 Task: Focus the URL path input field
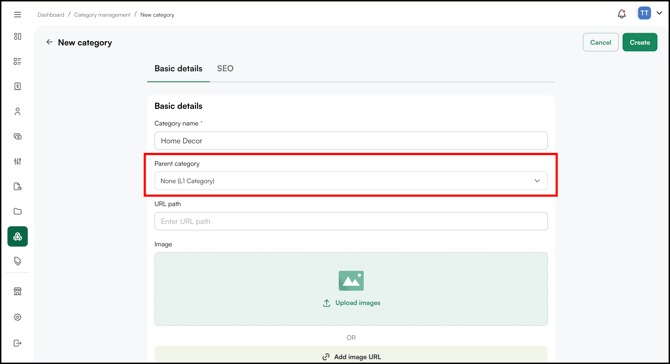tap(351, 221)
